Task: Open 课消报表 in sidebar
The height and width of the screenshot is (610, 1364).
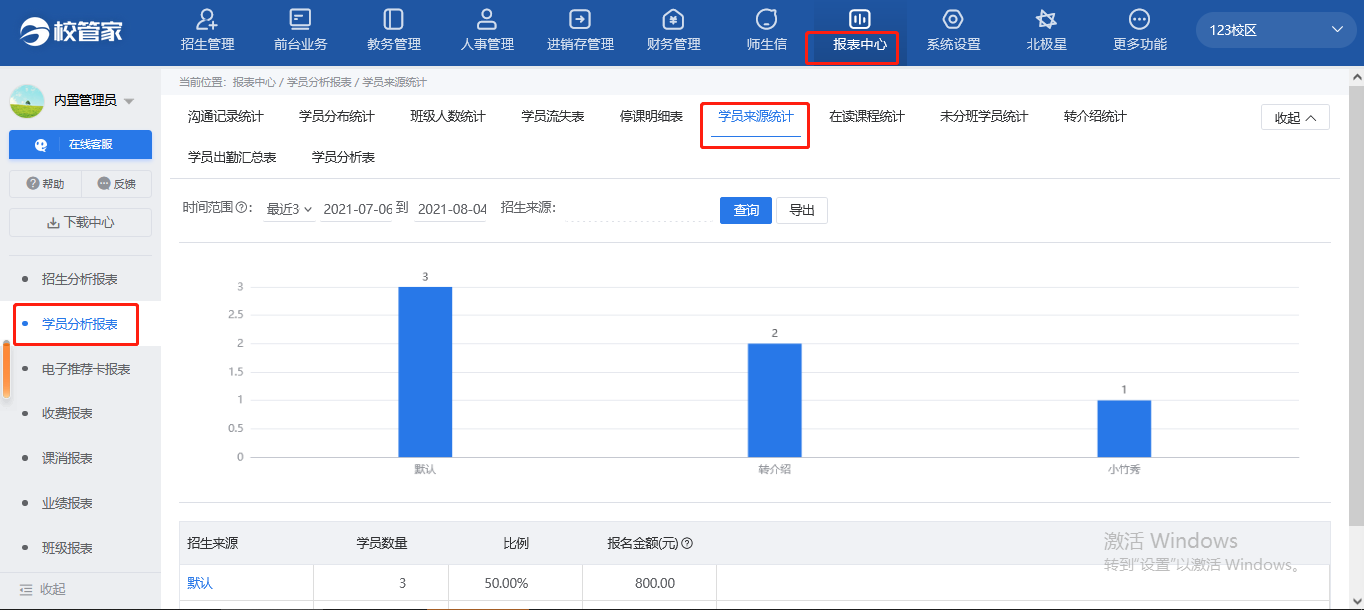Action: pyautogui.click(x=80, y=458)
